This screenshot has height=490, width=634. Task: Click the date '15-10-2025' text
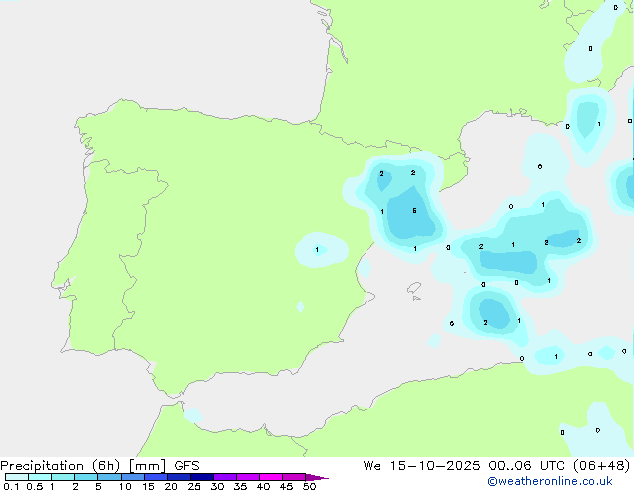pyautogui.click(x=435, y=466)
